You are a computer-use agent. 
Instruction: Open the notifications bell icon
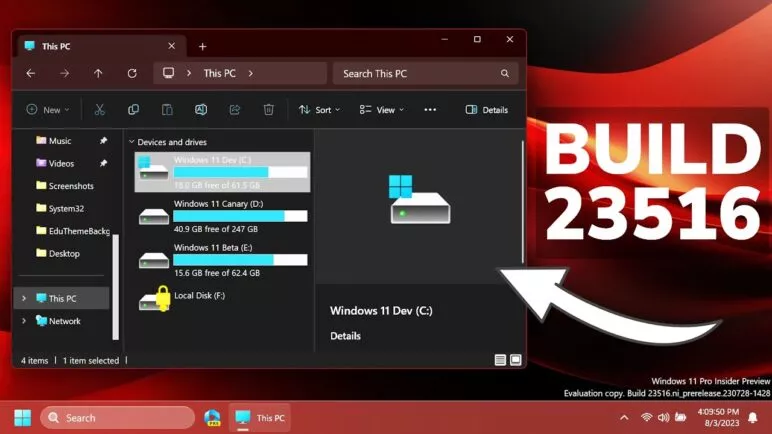pos(753,418)
